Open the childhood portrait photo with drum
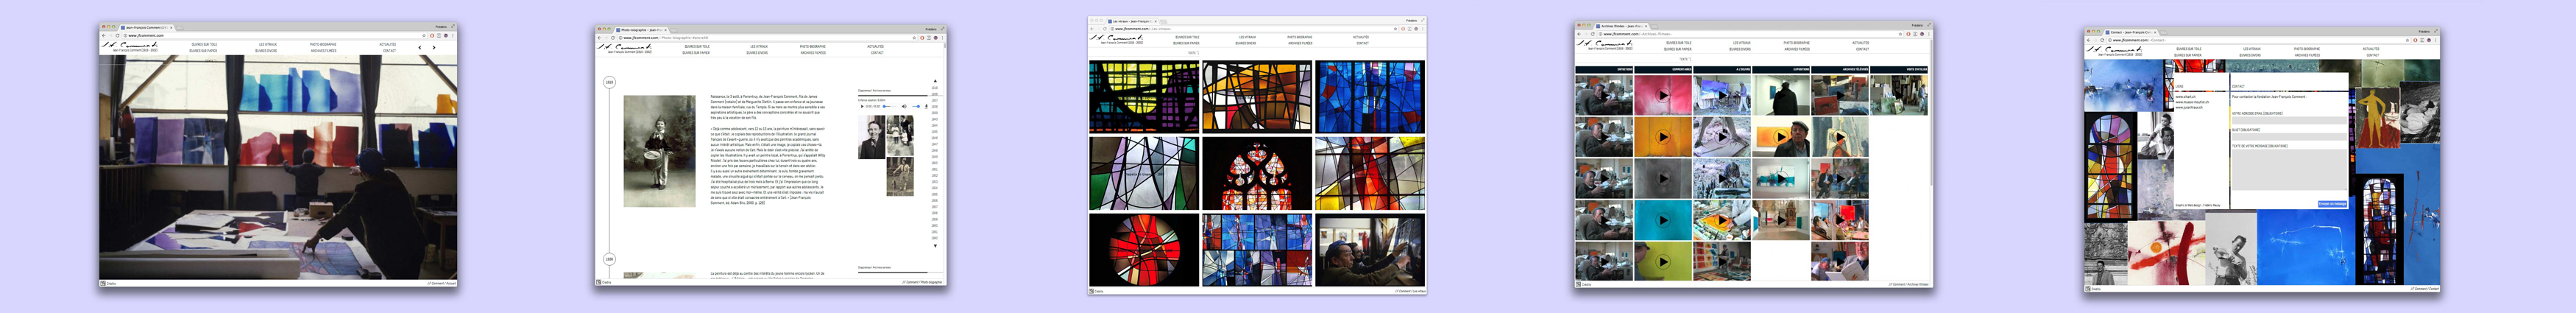 (659, 151)
